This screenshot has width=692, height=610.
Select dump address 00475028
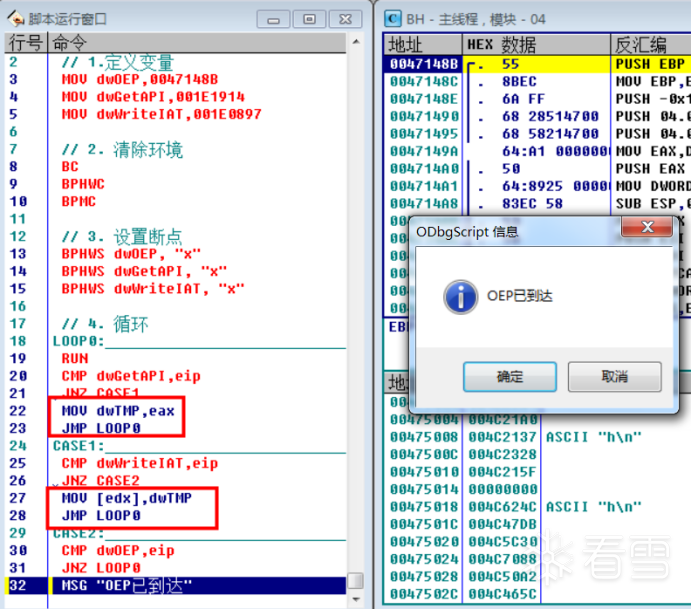(424, 577)
